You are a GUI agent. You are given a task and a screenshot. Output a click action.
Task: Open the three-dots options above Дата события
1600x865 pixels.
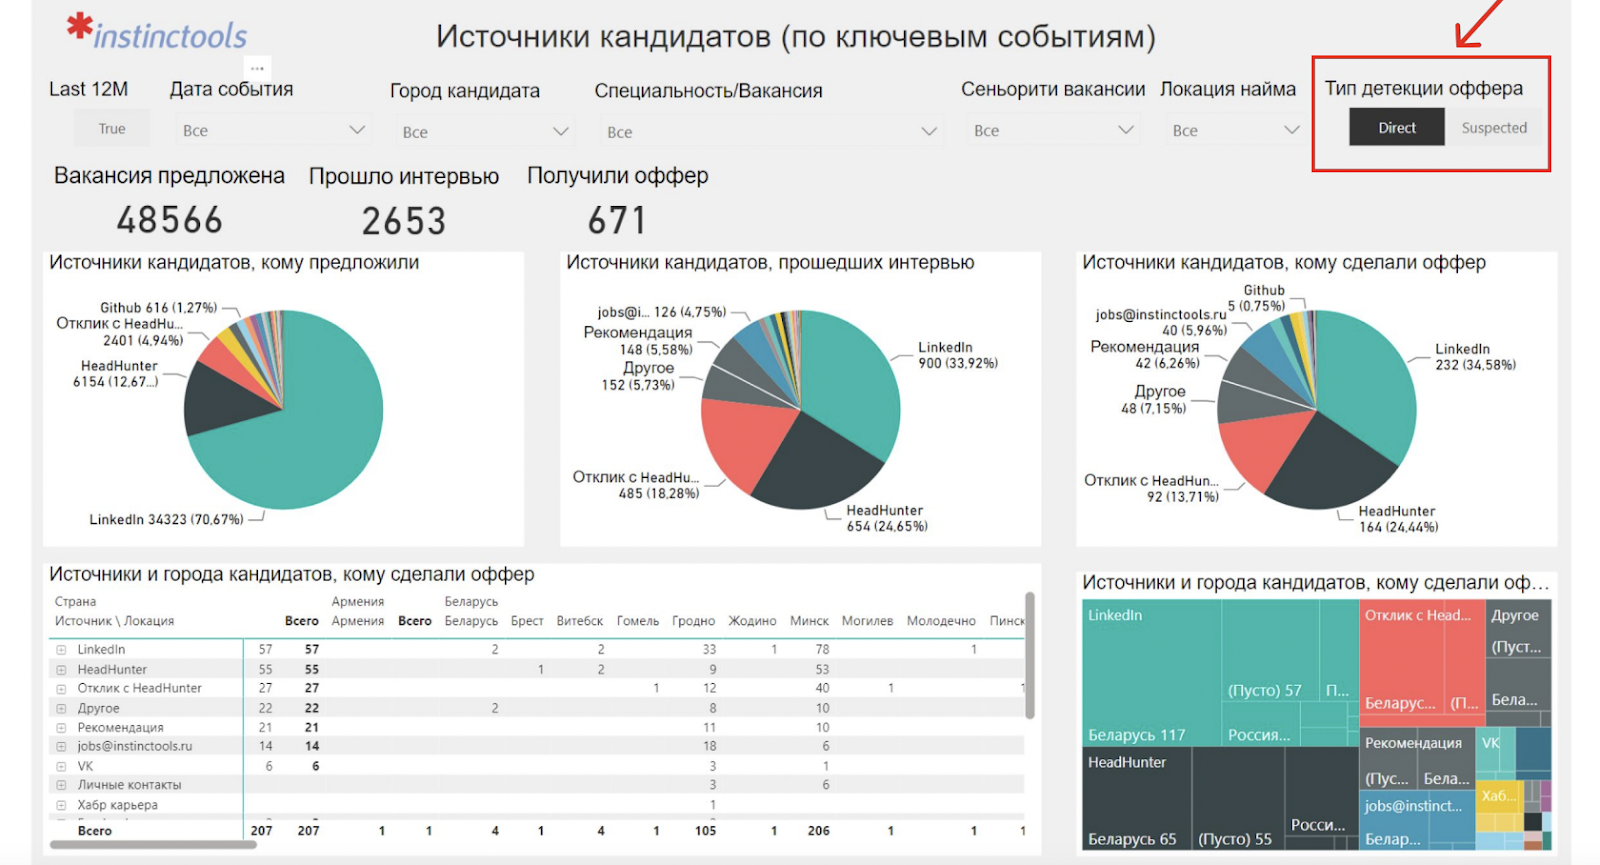(x=257, y=69)
